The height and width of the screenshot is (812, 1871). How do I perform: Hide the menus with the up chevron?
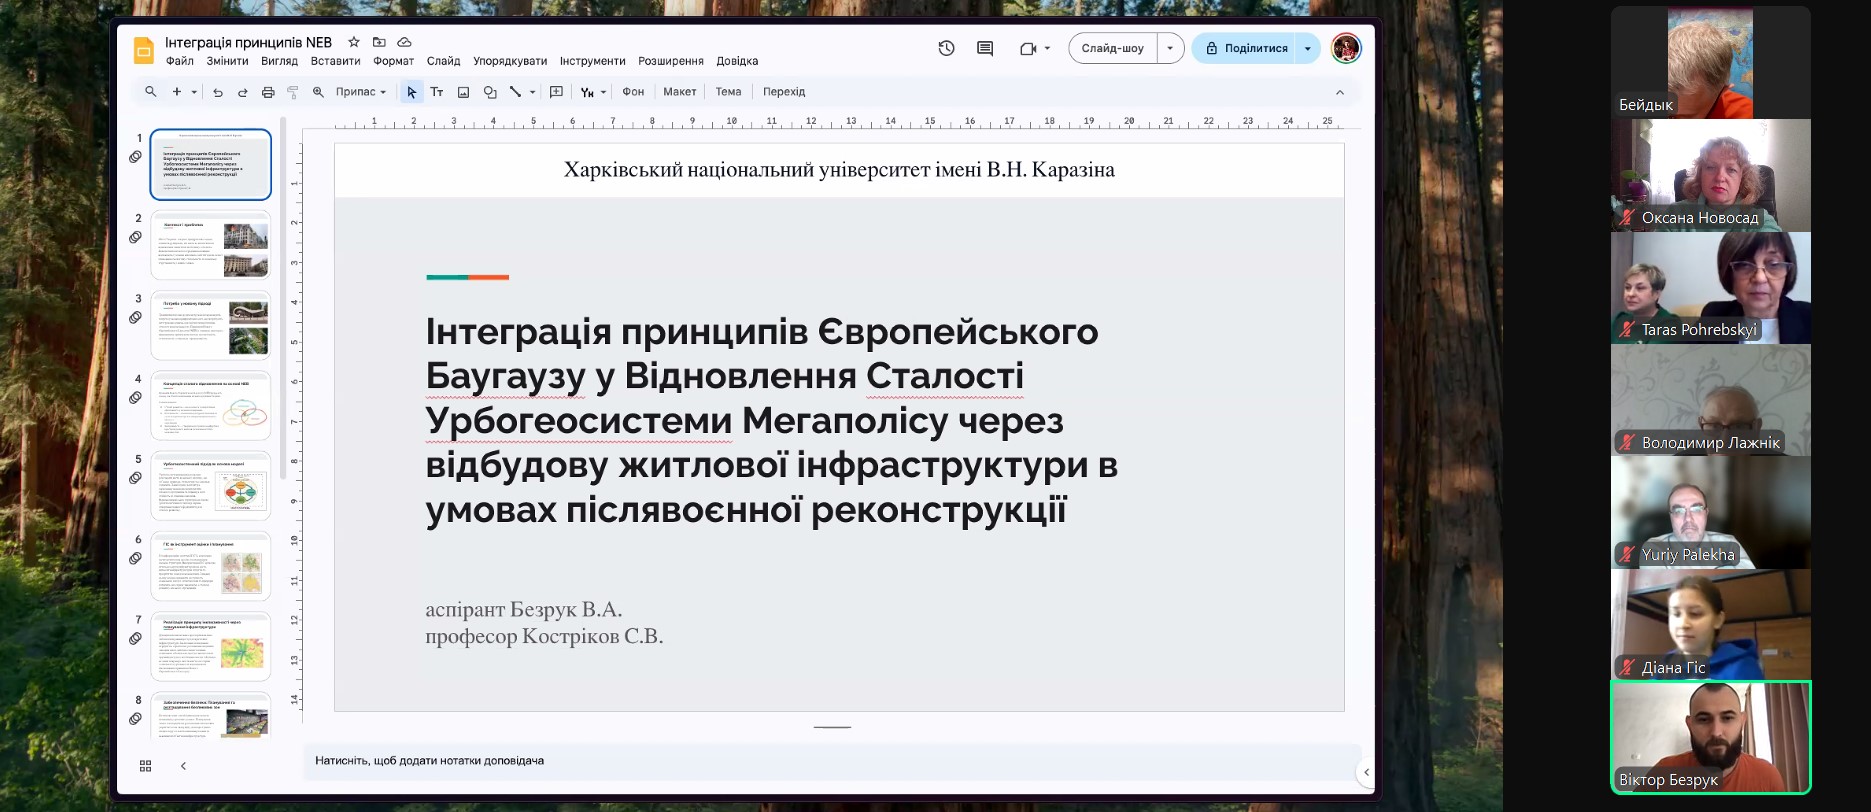1340,92
